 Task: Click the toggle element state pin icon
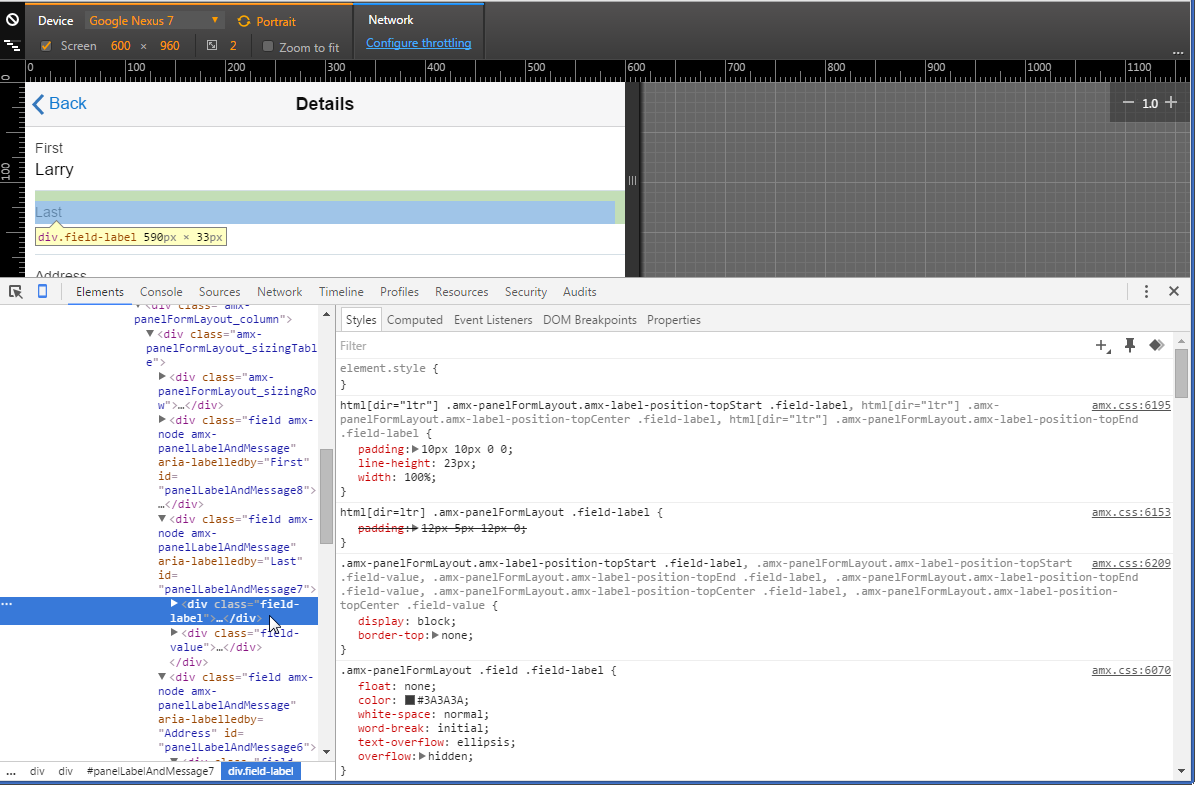click(1130, 346)
